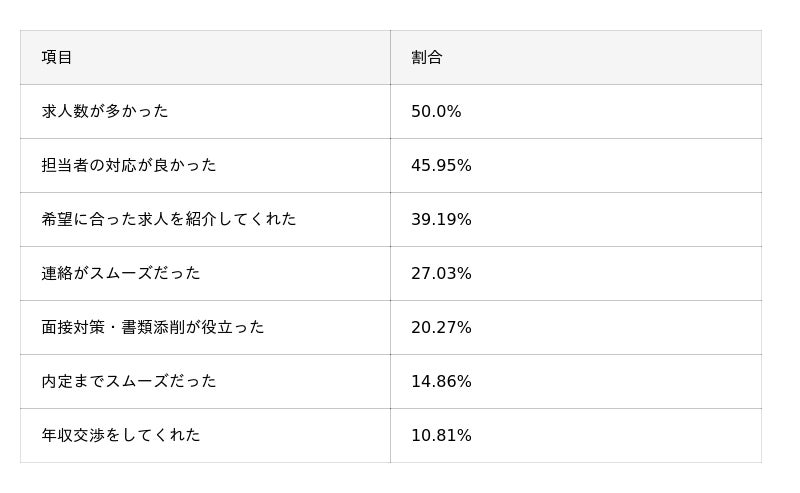Click the 27.03% value cell
The width and height of the screenshot is (800, 493).
[441, 274]
